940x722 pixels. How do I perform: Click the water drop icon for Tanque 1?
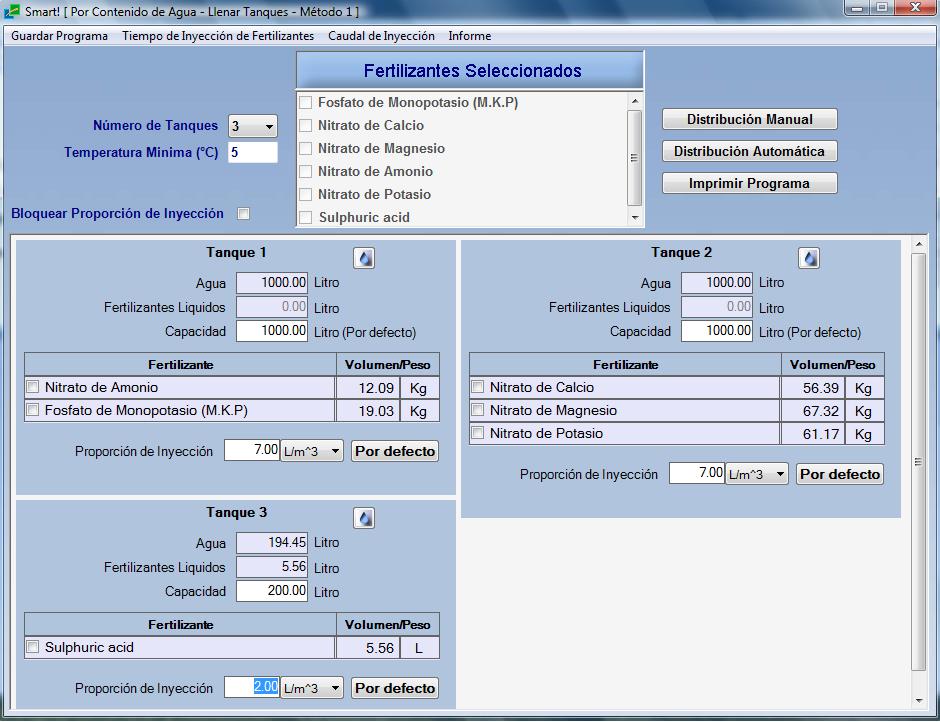(364, 258)
